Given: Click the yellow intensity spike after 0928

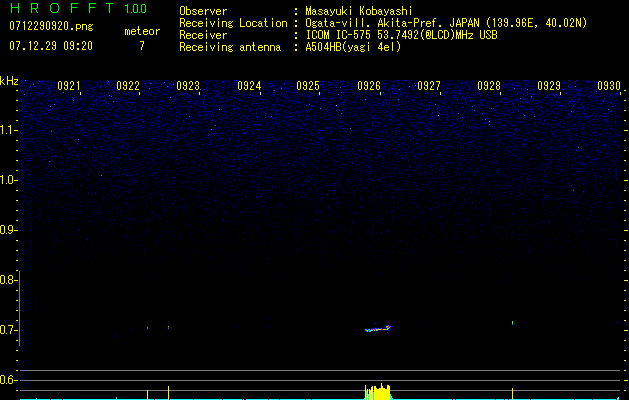Looking at the screenshot, I should [512, 394].
